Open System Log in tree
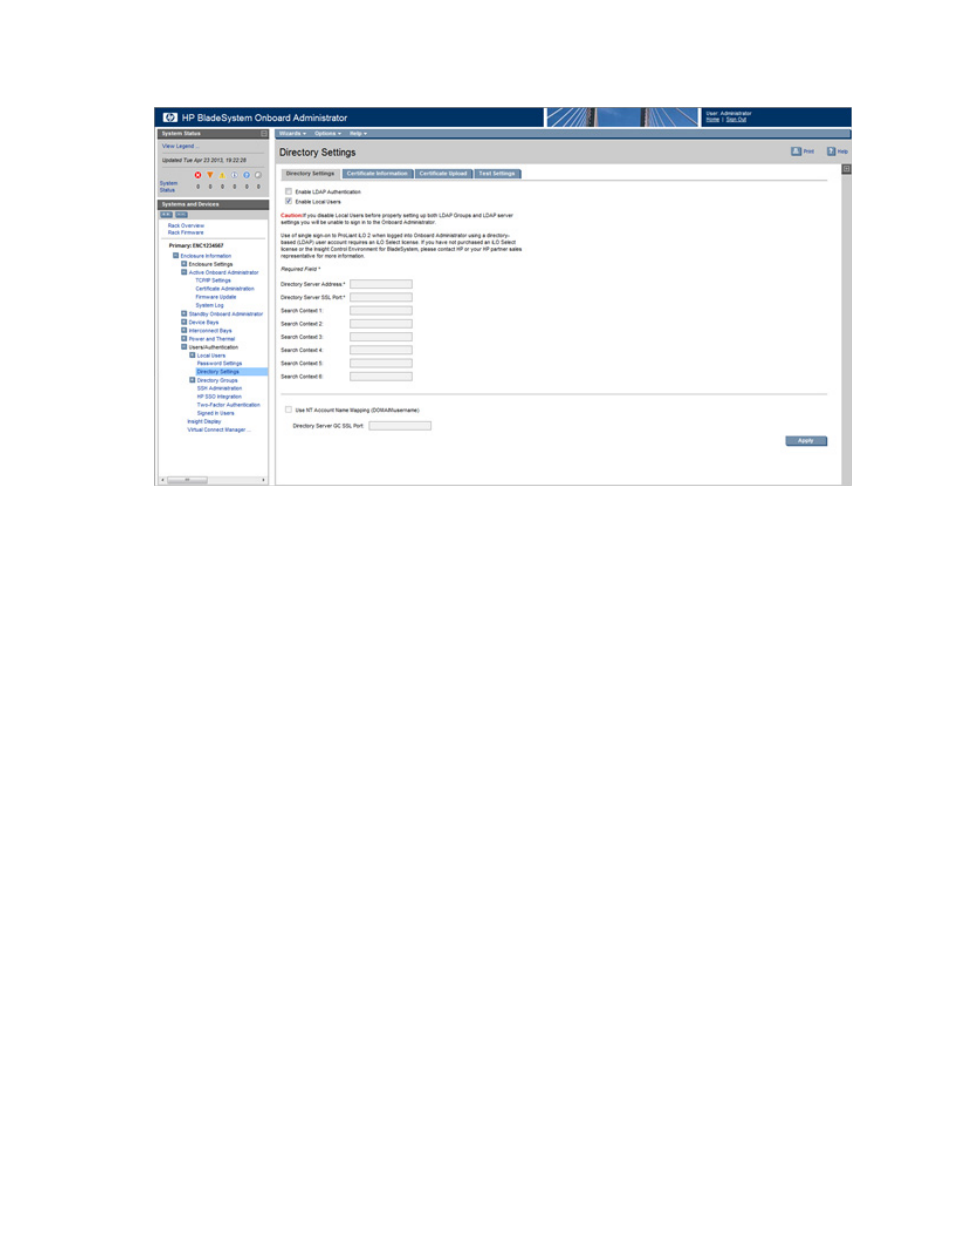The height and width of the screenshot is (1235, 954). pyautogui.click(x=210, y=305)
